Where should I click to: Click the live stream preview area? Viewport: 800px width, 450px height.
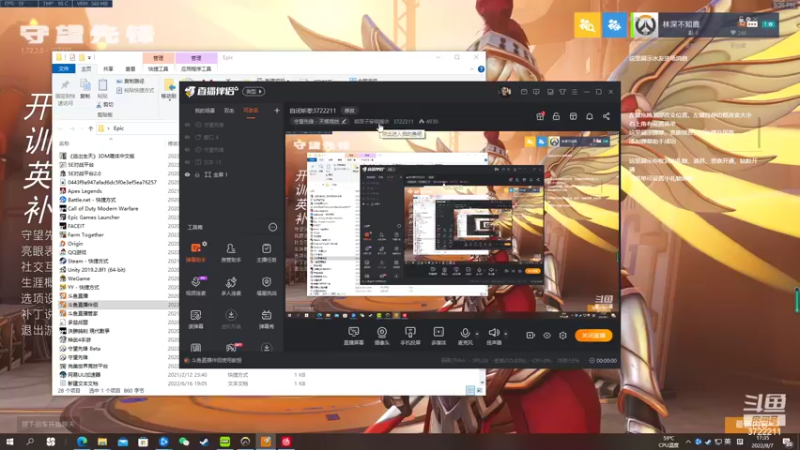click(x=452, y=224)
